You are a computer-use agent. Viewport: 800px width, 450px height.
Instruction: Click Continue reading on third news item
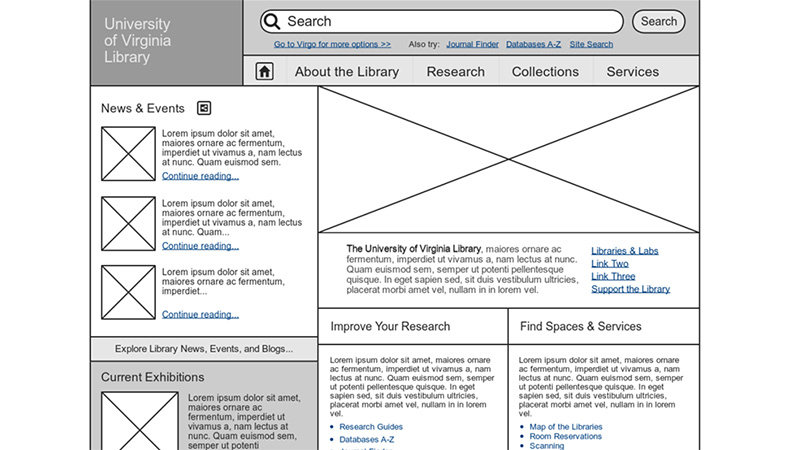[201, 315]
